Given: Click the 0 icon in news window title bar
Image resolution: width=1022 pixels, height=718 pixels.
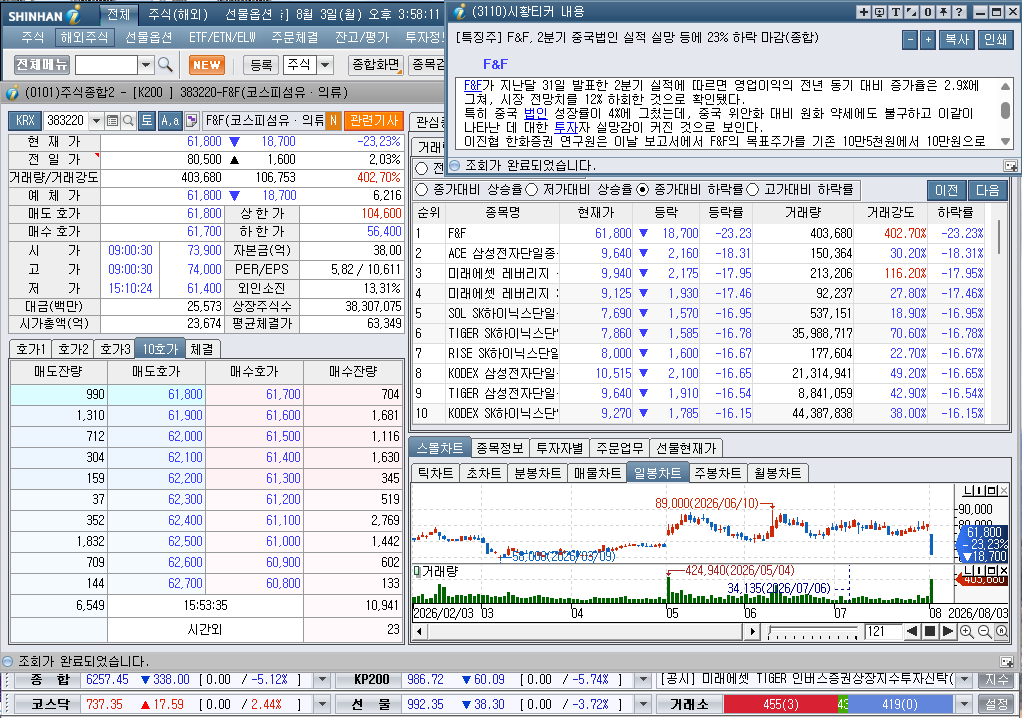Looking at the screenshot, I should coord(927,12).
